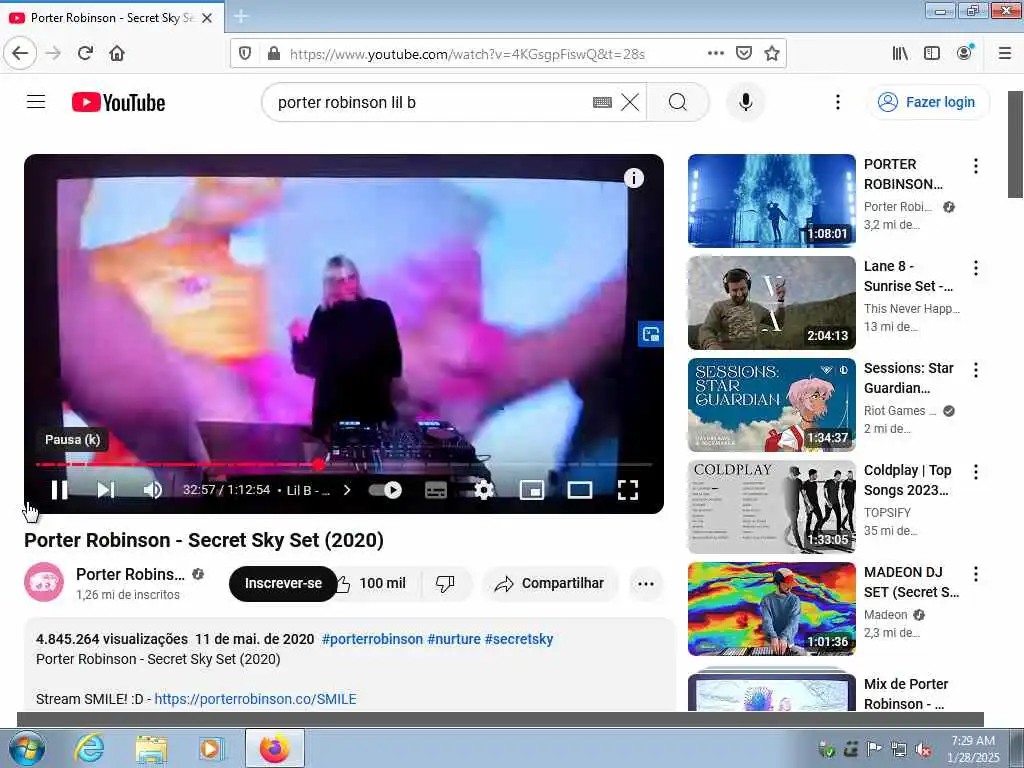Reload the page in Firefox

coord(85,53)
